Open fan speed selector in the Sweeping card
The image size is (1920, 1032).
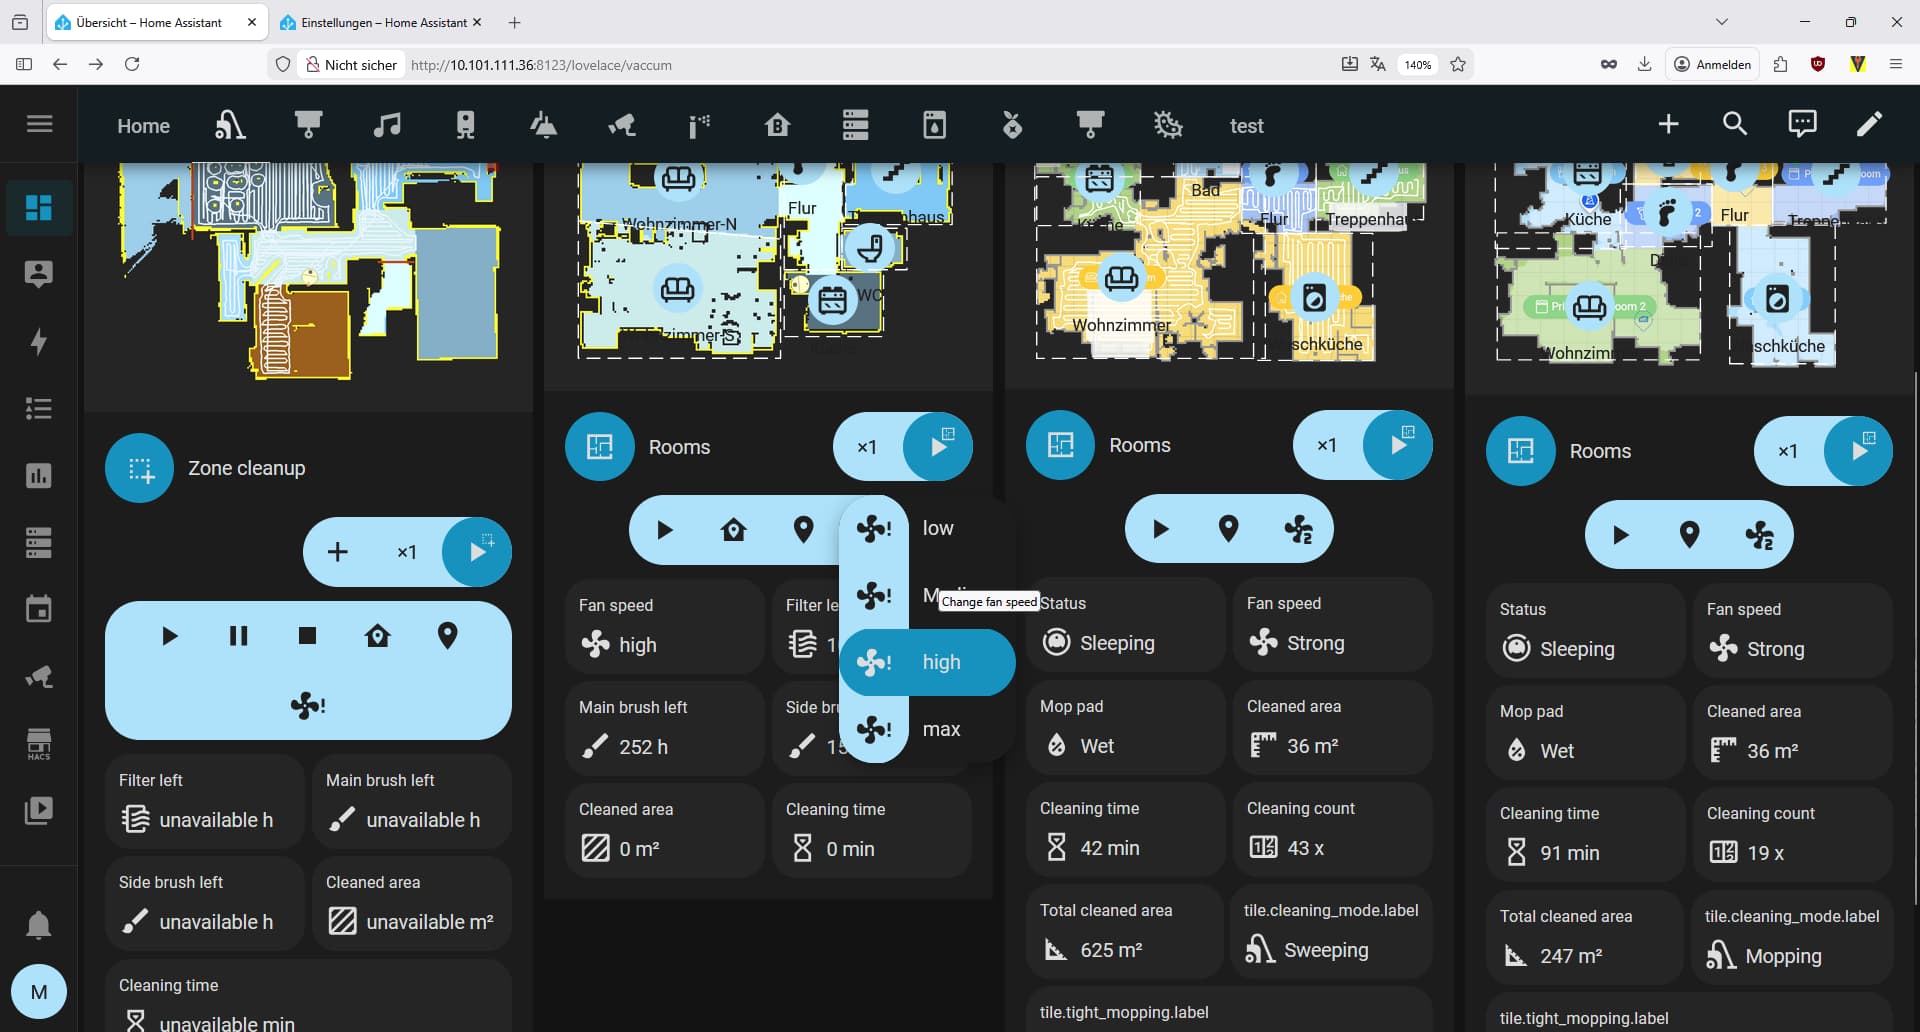click(x=1298, y=529)
